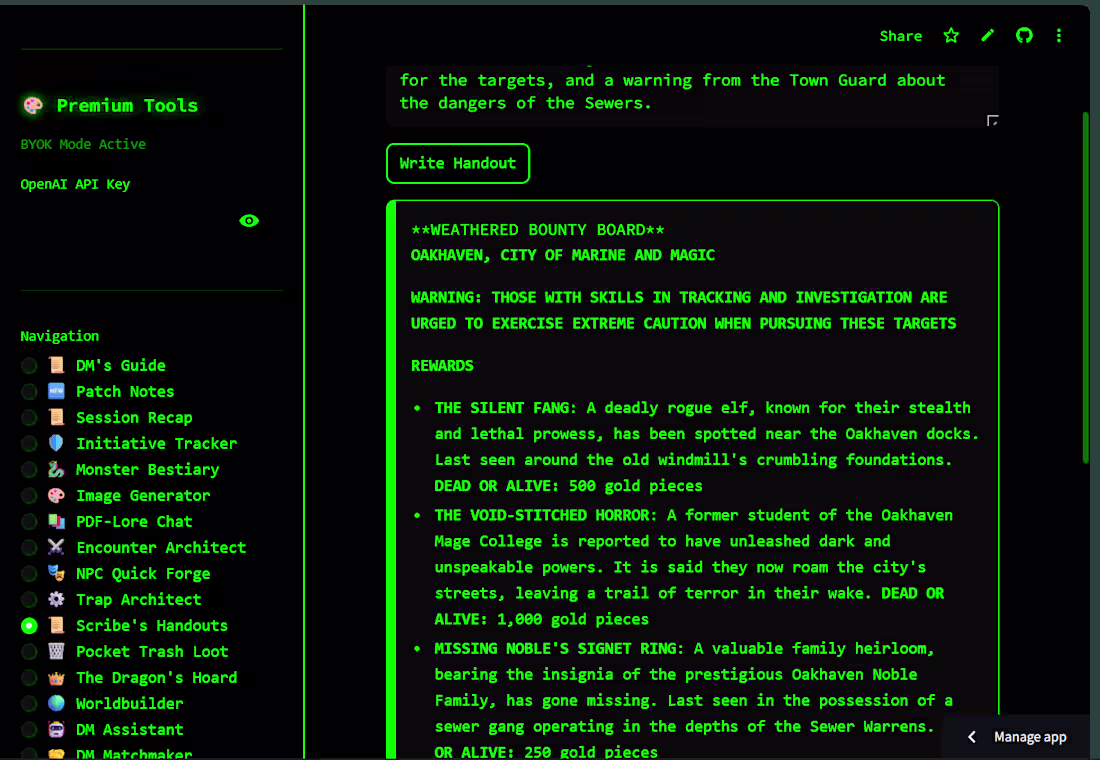Expand the prompt text area via its corner handle
The height and width of the screenshot is (760, 1100).
[992, 120]
